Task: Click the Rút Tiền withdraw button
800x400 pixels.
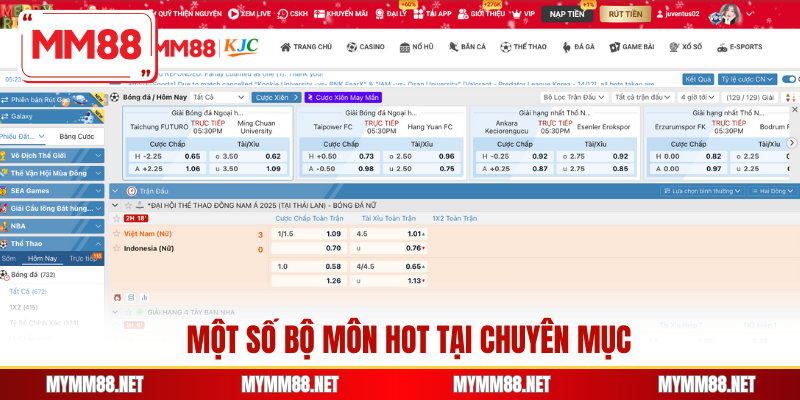Action: [626, 14]
